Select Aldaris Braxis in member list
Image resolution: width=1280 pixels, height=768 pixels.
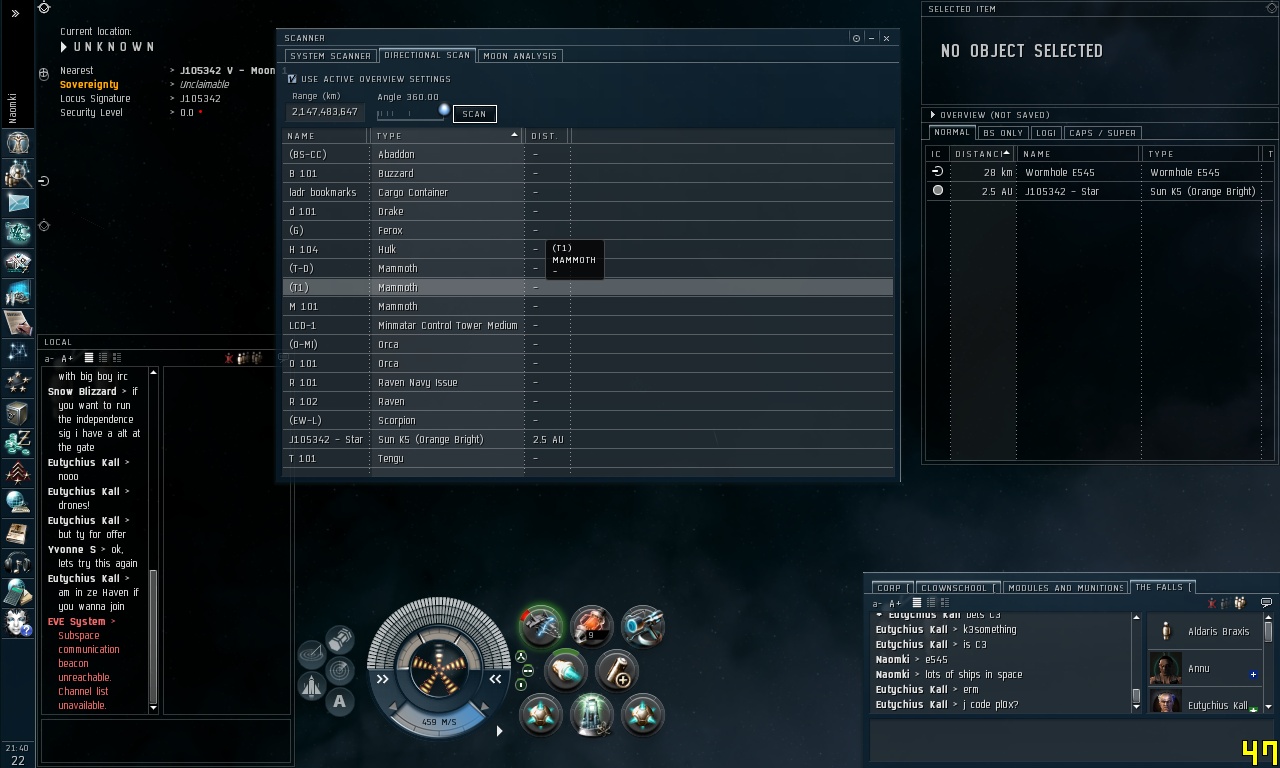(x=1205, y=632)
